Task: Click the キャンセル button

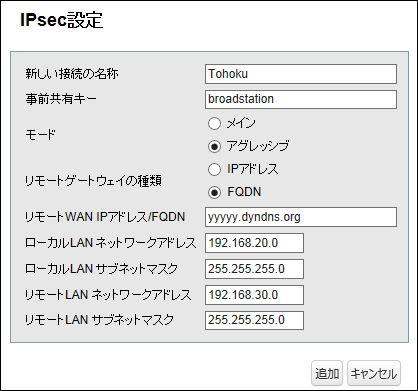Action: tap(374, 373)
